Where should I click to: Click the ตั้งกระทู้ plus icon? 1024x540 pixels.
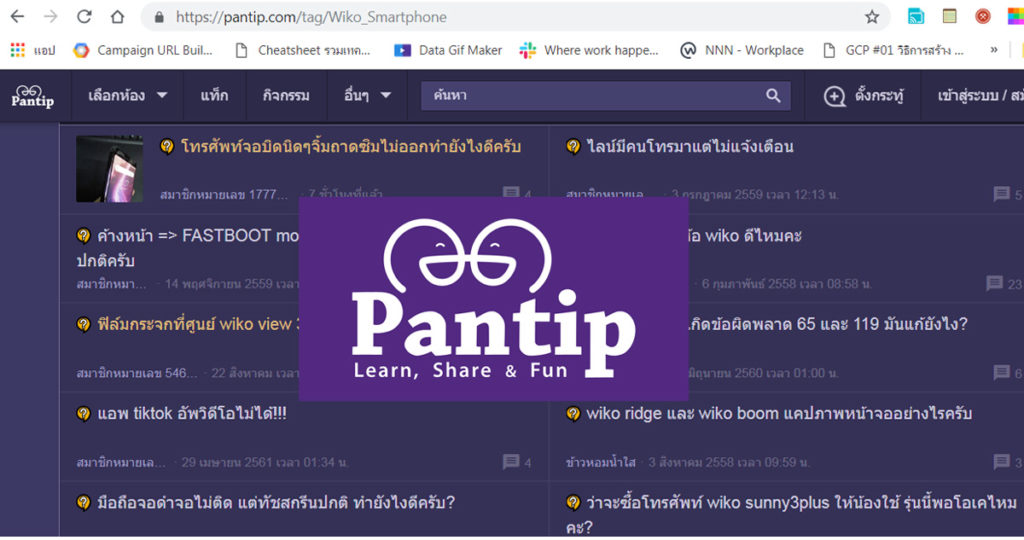[835, 96]
